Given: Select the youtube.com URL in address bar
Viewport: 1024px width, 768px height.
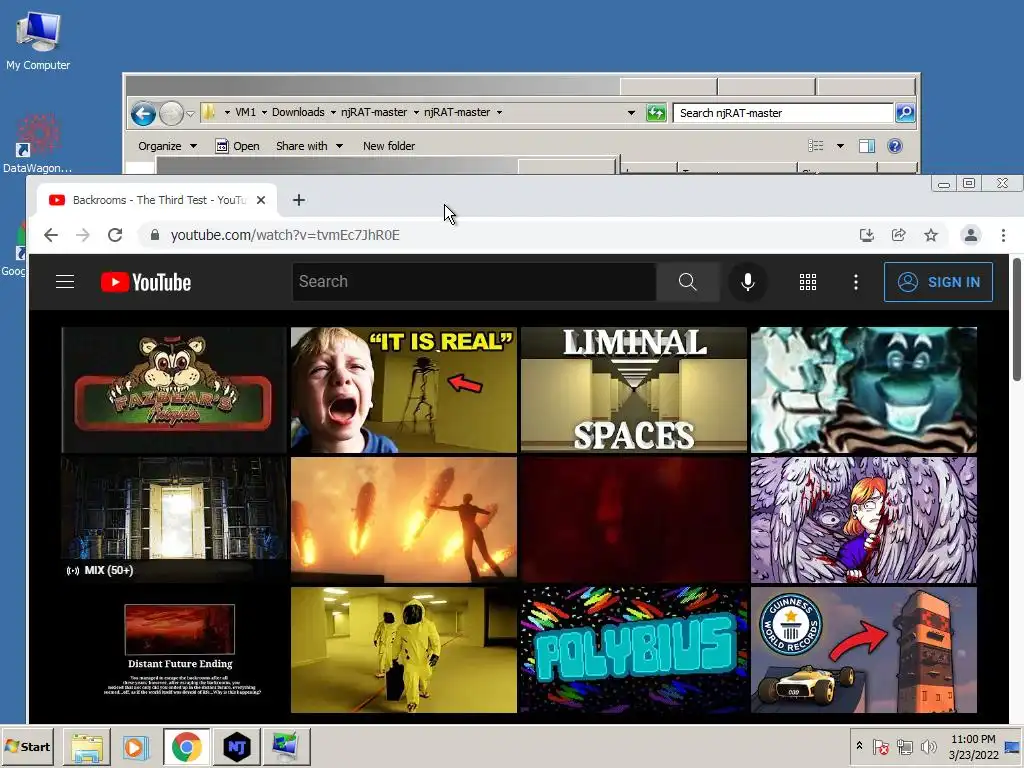Looking at the screenshot, I should click(x=285, y=235).
